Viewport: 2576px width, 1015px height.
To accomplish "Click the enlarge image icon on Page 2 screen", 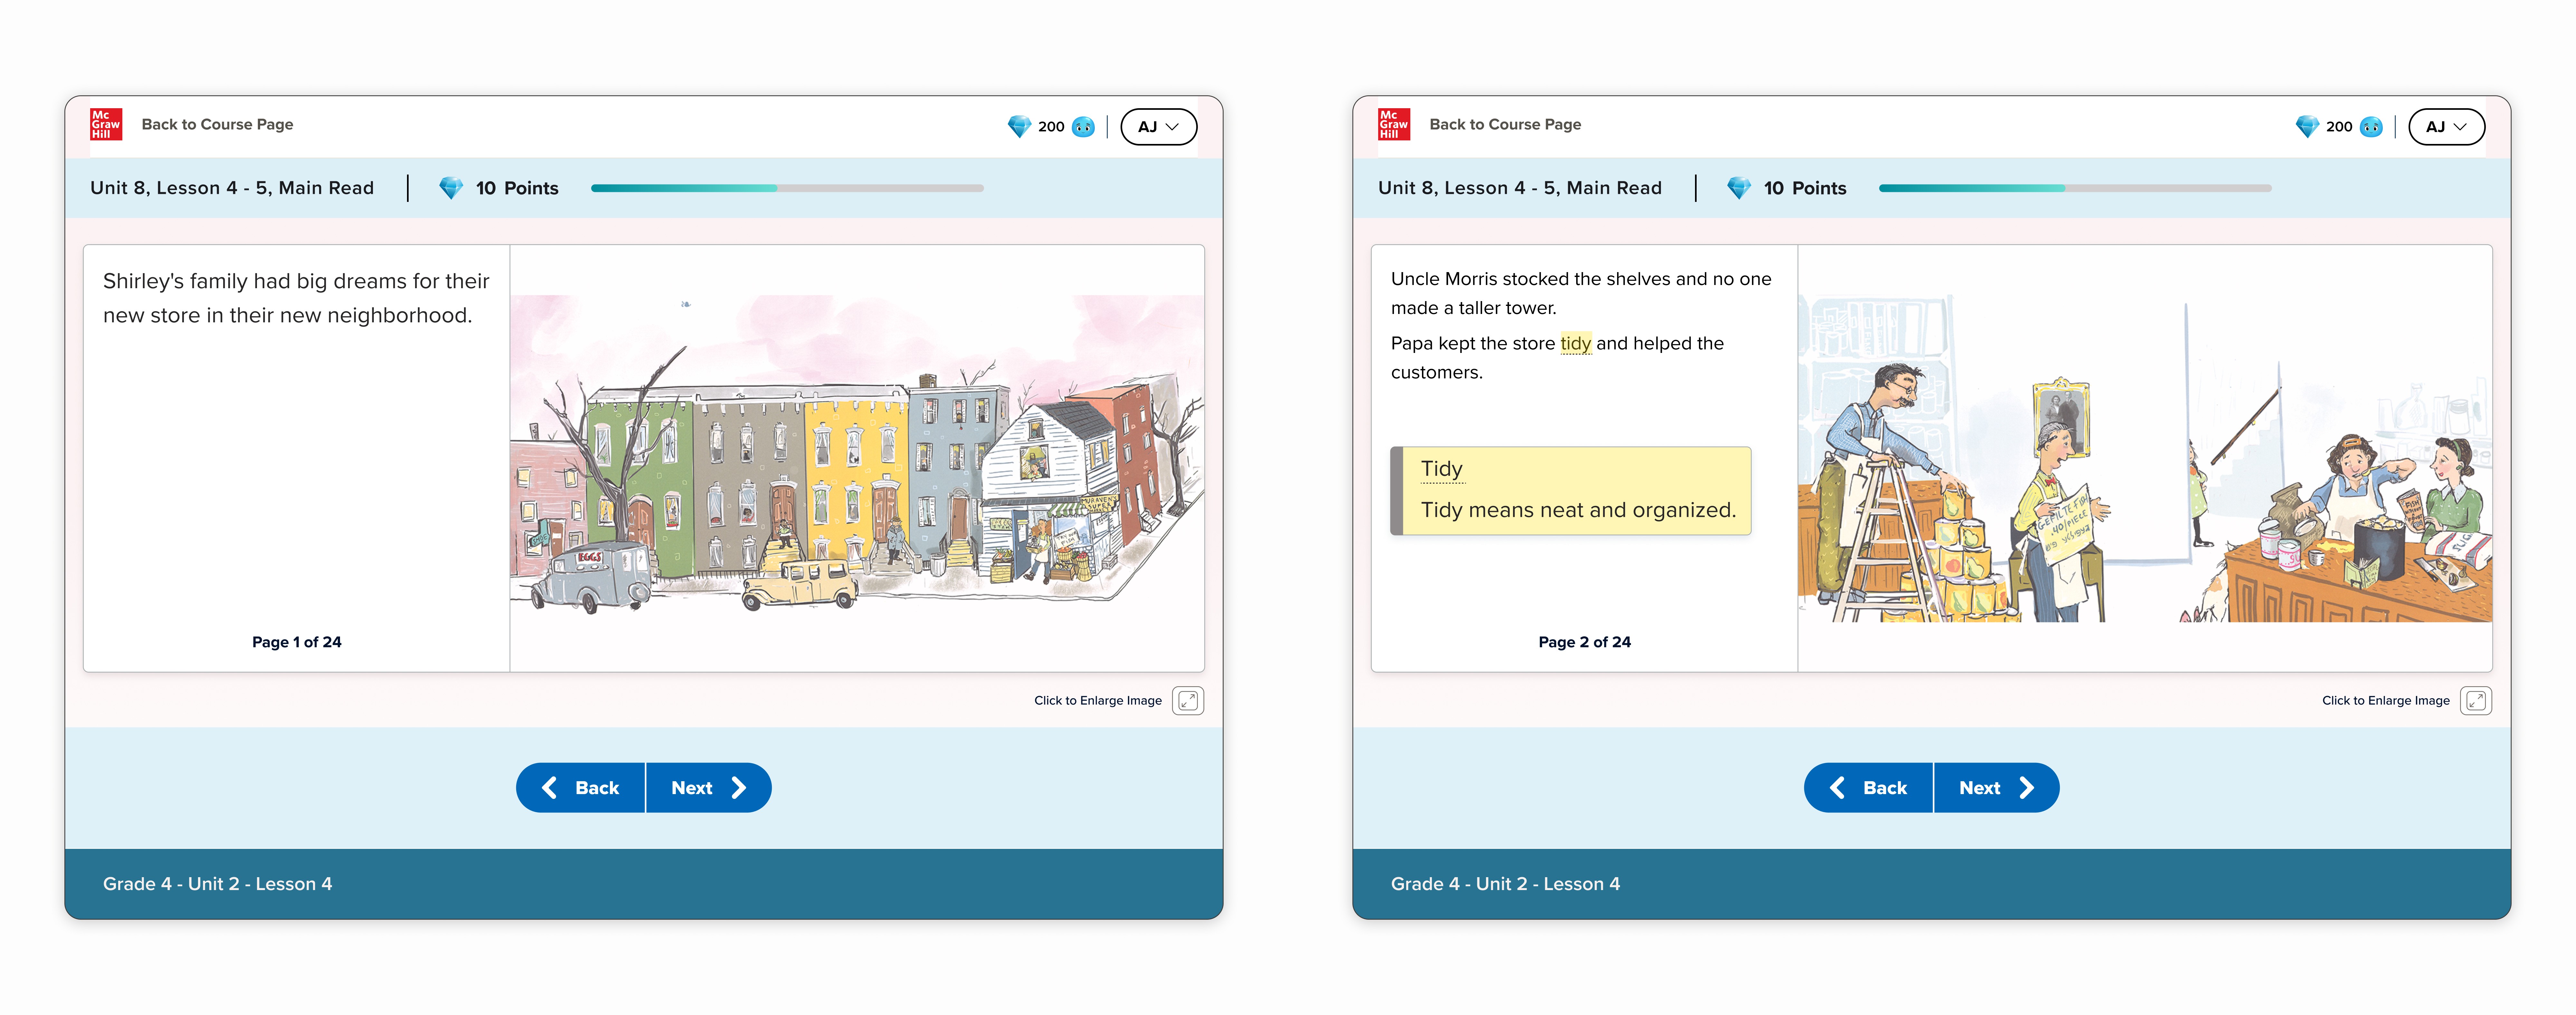I will coord(2476,701).
